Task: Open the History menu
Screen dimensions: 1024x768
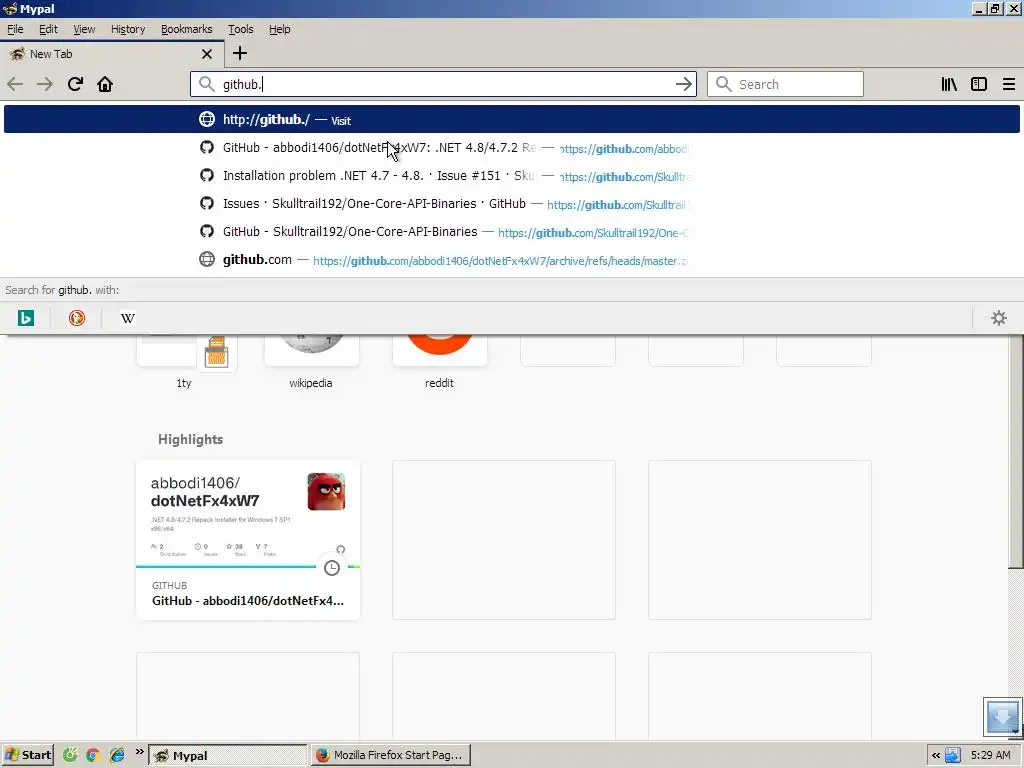Action: pos(127,29)
